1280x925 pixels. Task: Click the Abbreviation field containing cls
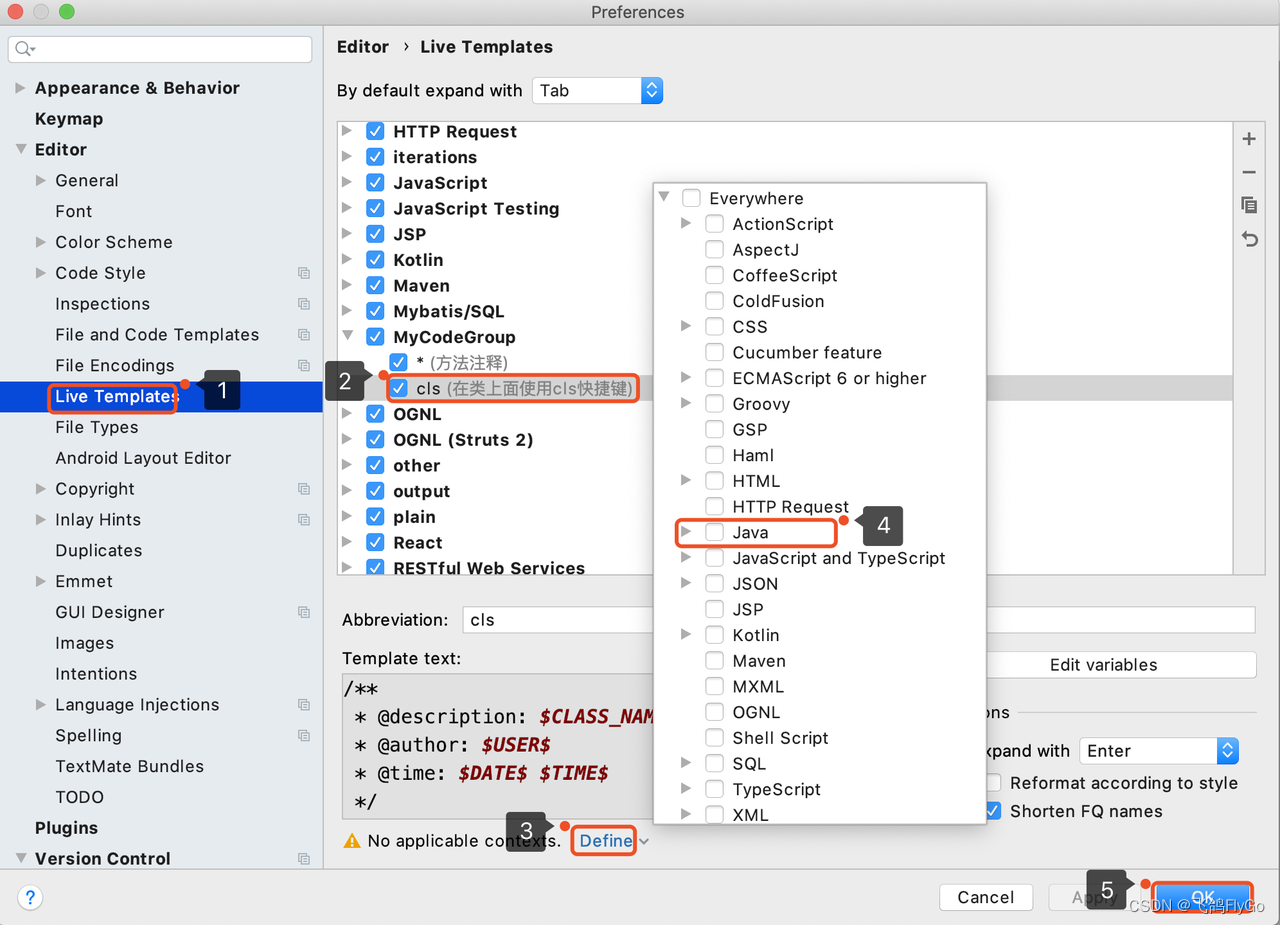[557, 620]
